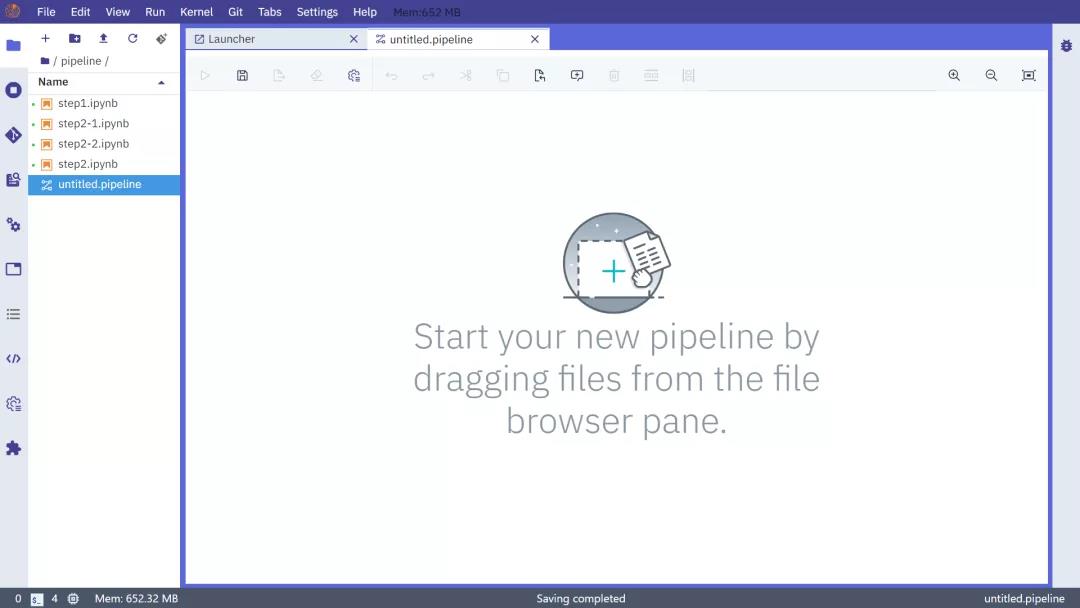Open the Kernel menu

[x=196, y=12]
